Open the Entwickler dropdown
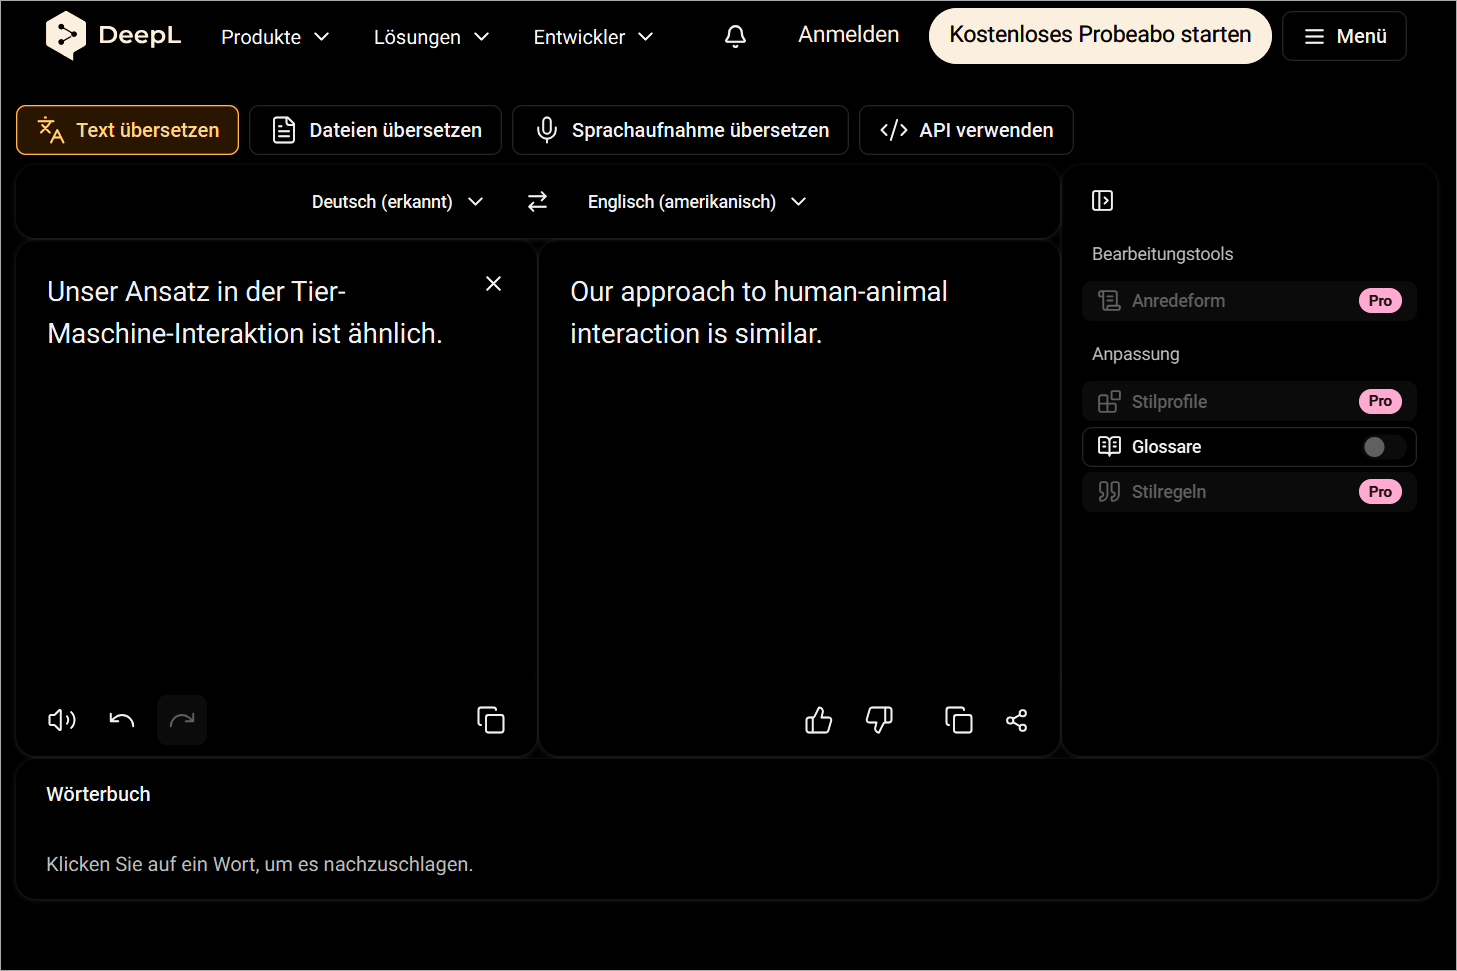 click(593, 37)
